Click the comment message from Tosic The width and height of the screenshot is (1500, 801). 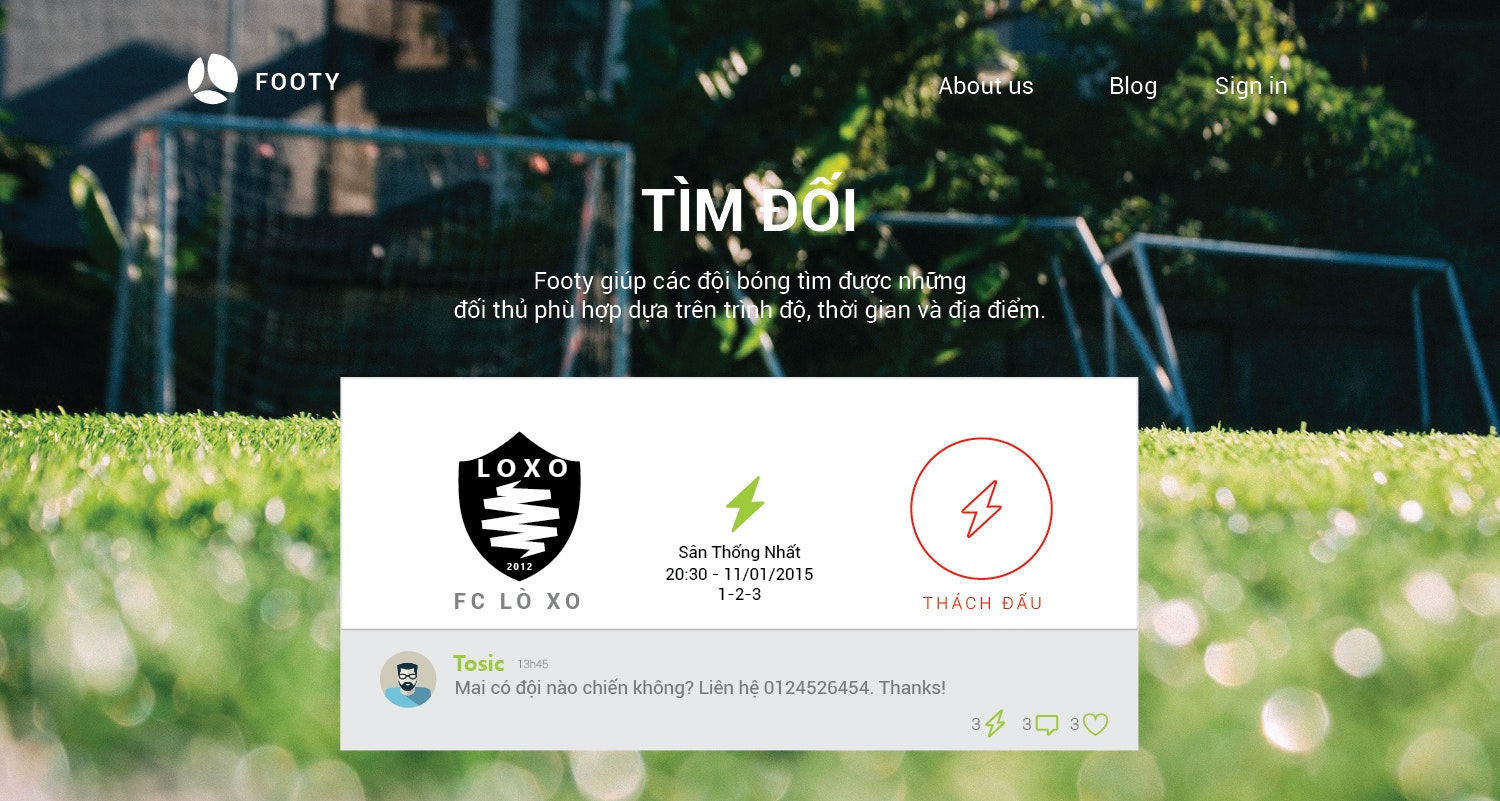point(700,688)
